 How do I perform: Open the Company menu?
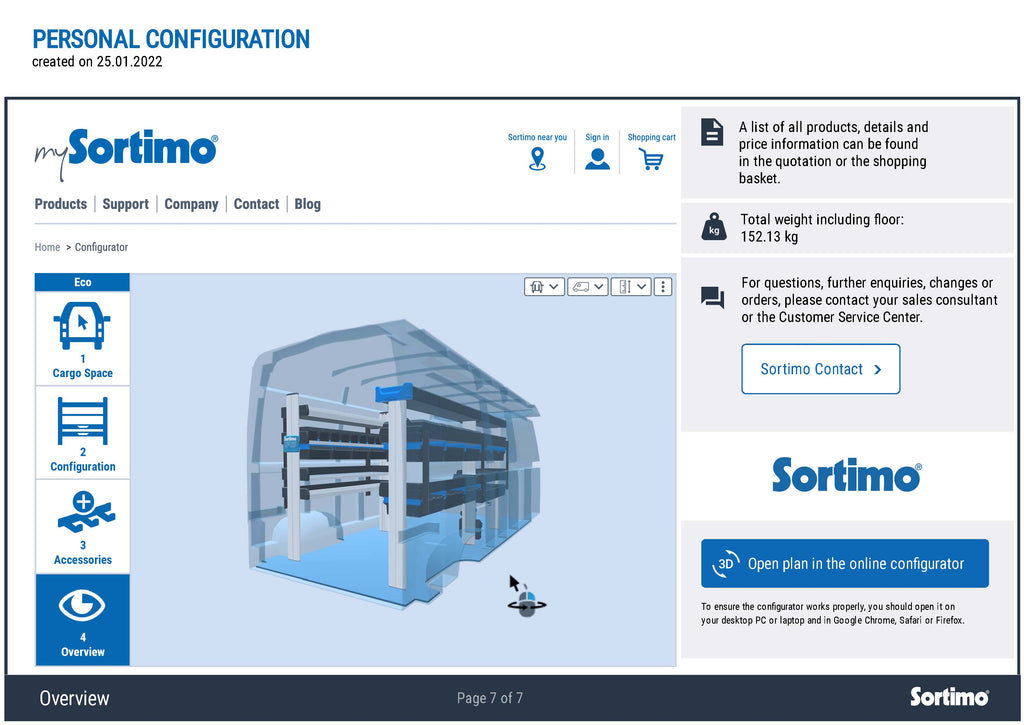[191, 204]
